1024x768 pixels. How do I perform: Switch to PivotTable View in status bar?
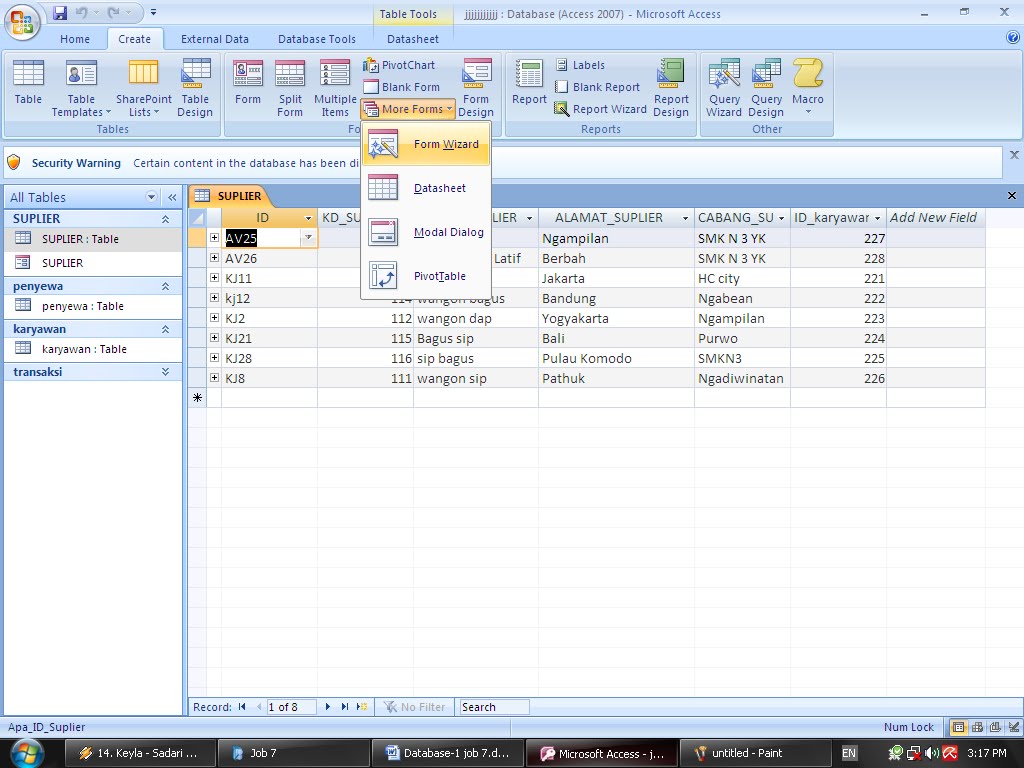coord(978,727)
